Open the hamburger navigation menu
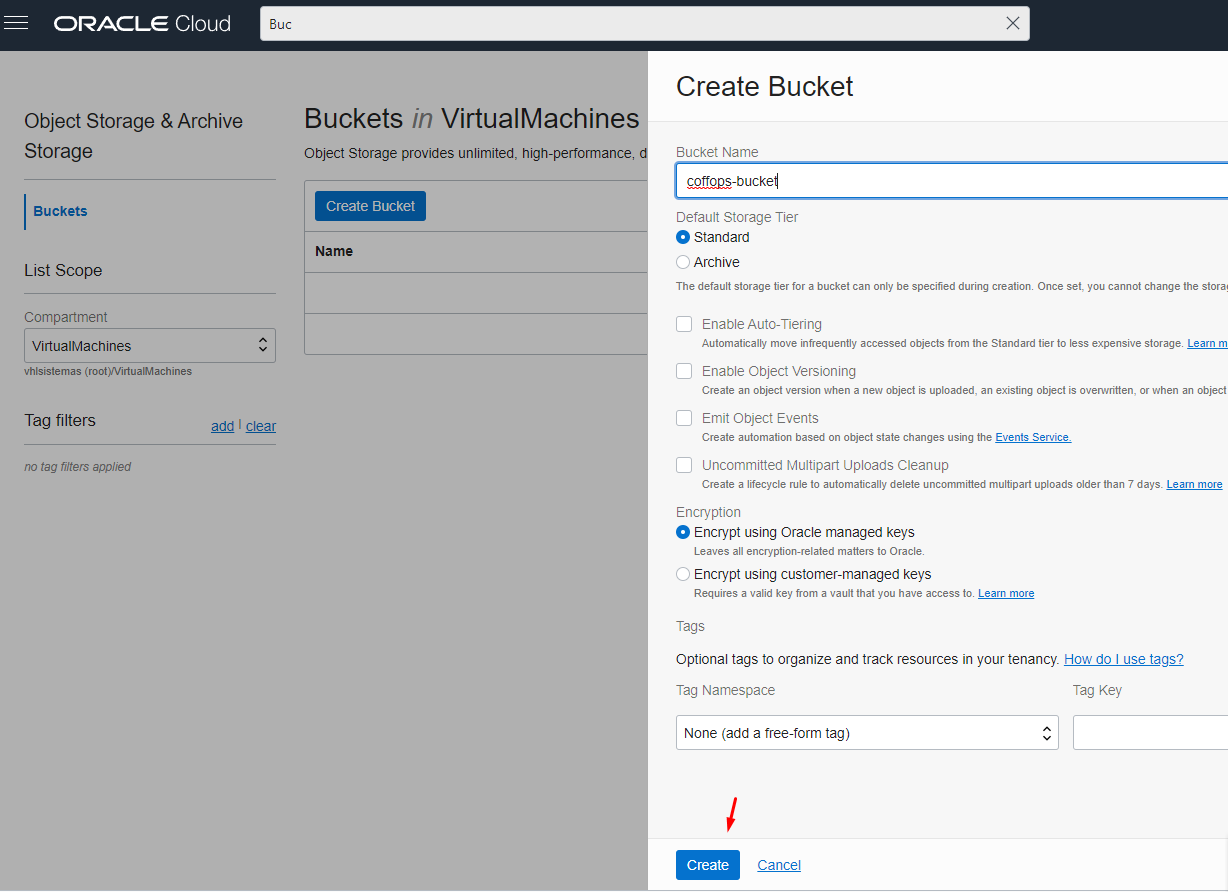The height and width of the screenshot is (892, 1228). (16, 23)
